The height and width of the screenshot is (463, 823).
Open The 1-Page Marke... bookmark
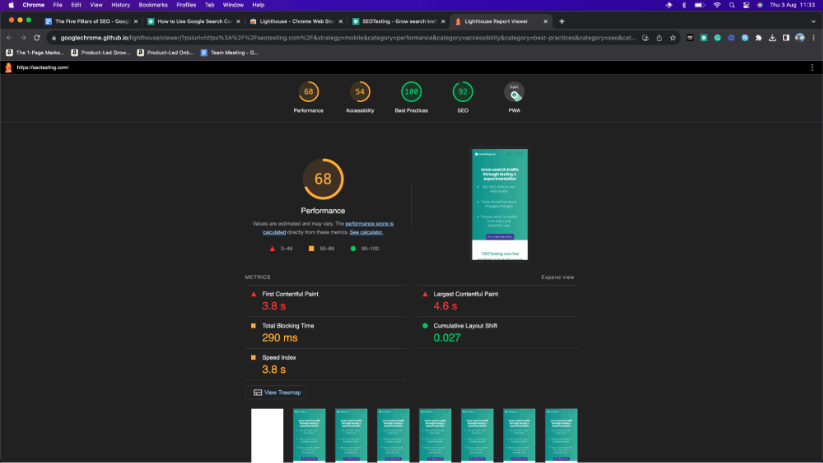click(x=35, y=52)
